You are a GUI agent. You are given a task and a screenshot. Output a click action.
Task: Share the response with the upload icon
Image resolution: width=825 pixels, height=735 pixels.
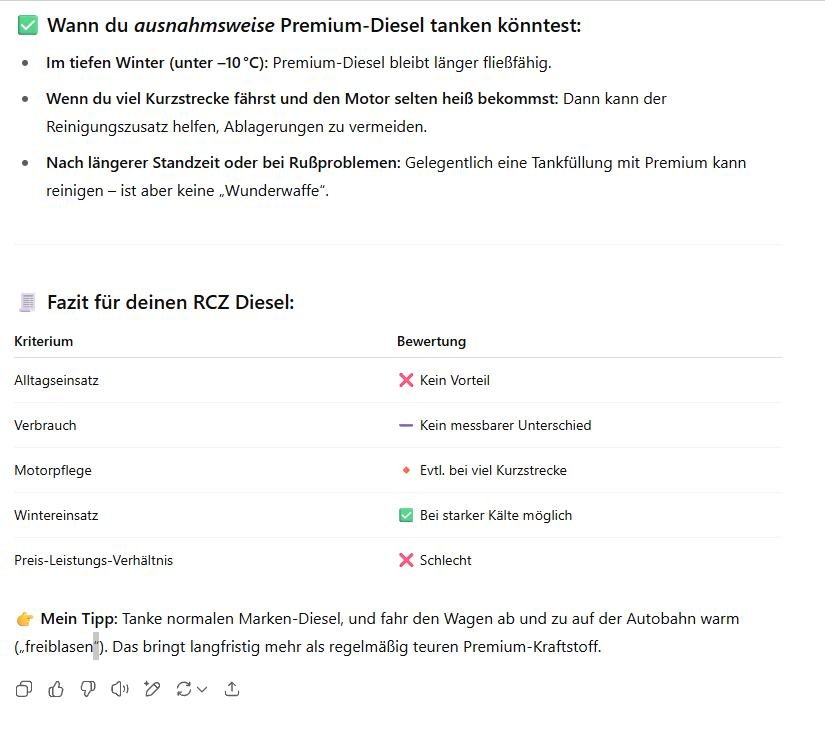click(x=232, y=689)
